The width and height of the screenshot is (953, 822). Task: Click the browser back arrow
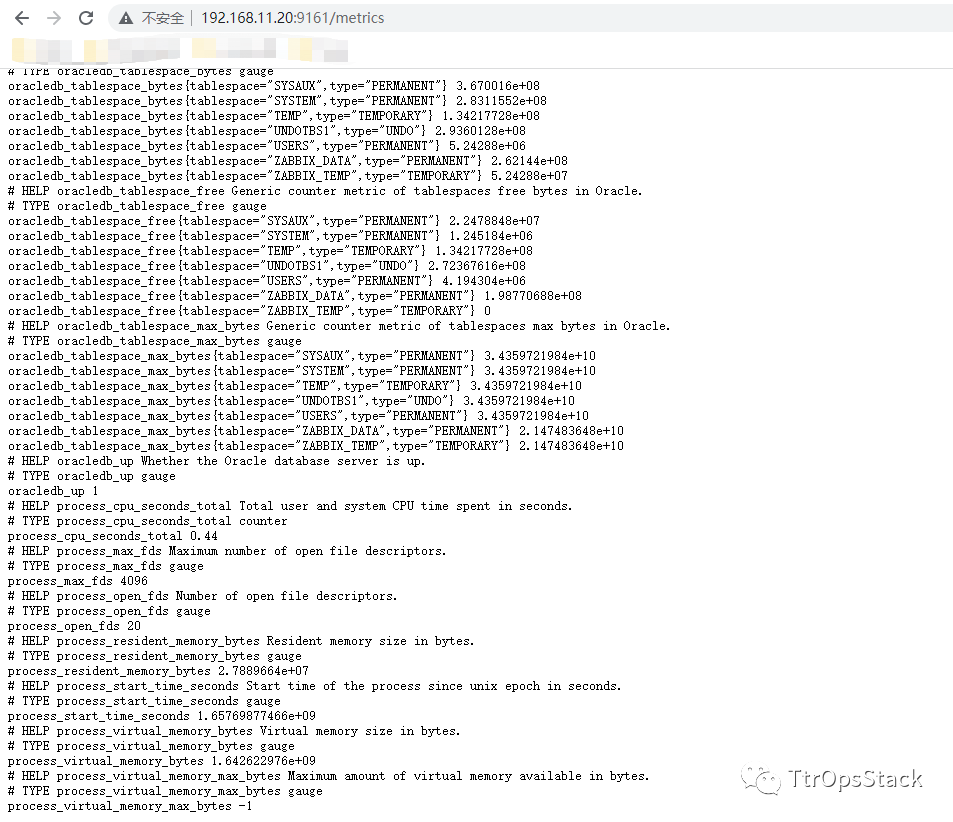click(x=22, y=18)
